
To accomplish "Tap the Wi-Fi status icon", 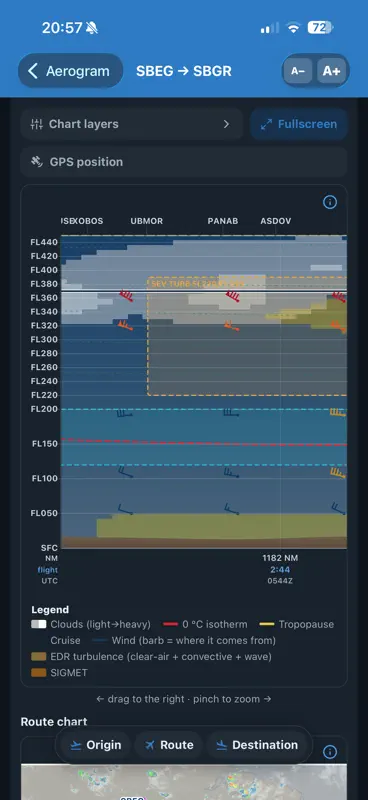I will (x=293, y=28).
